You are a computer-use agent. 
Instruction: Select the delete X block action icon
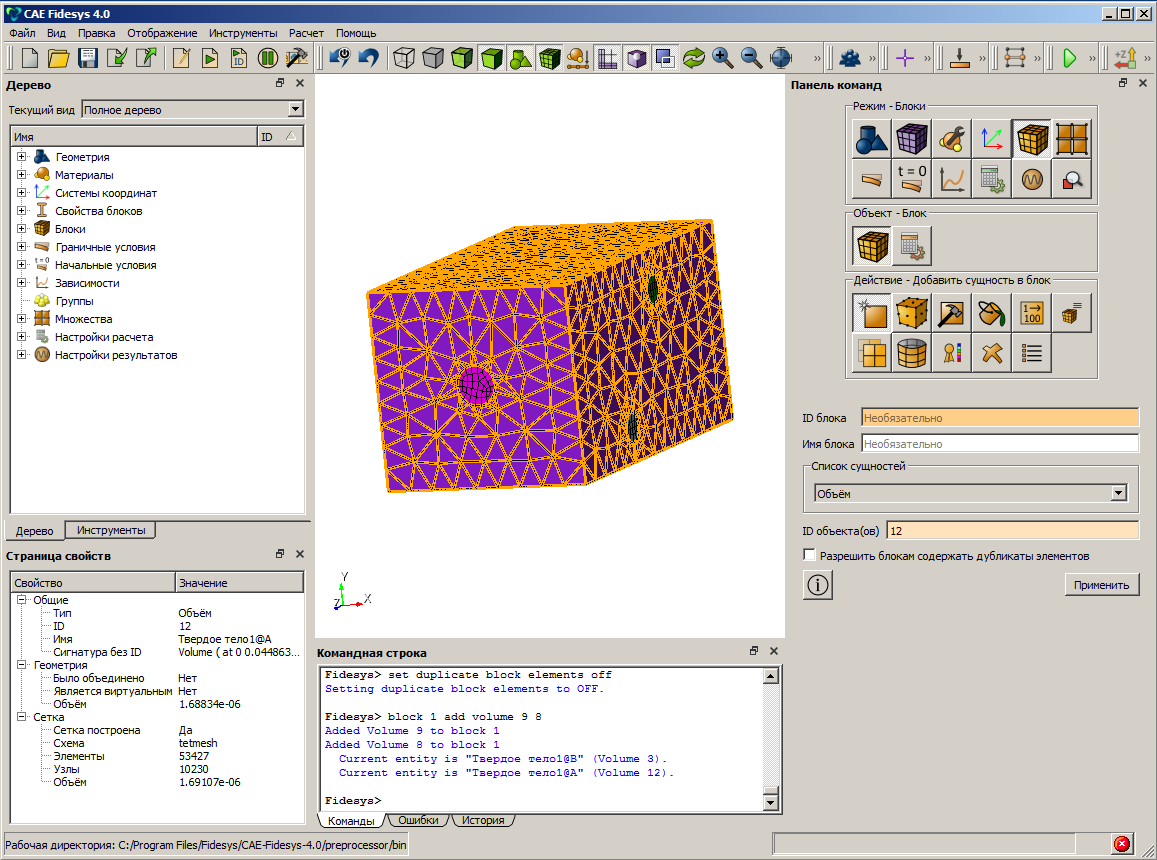tap(991, 353)
